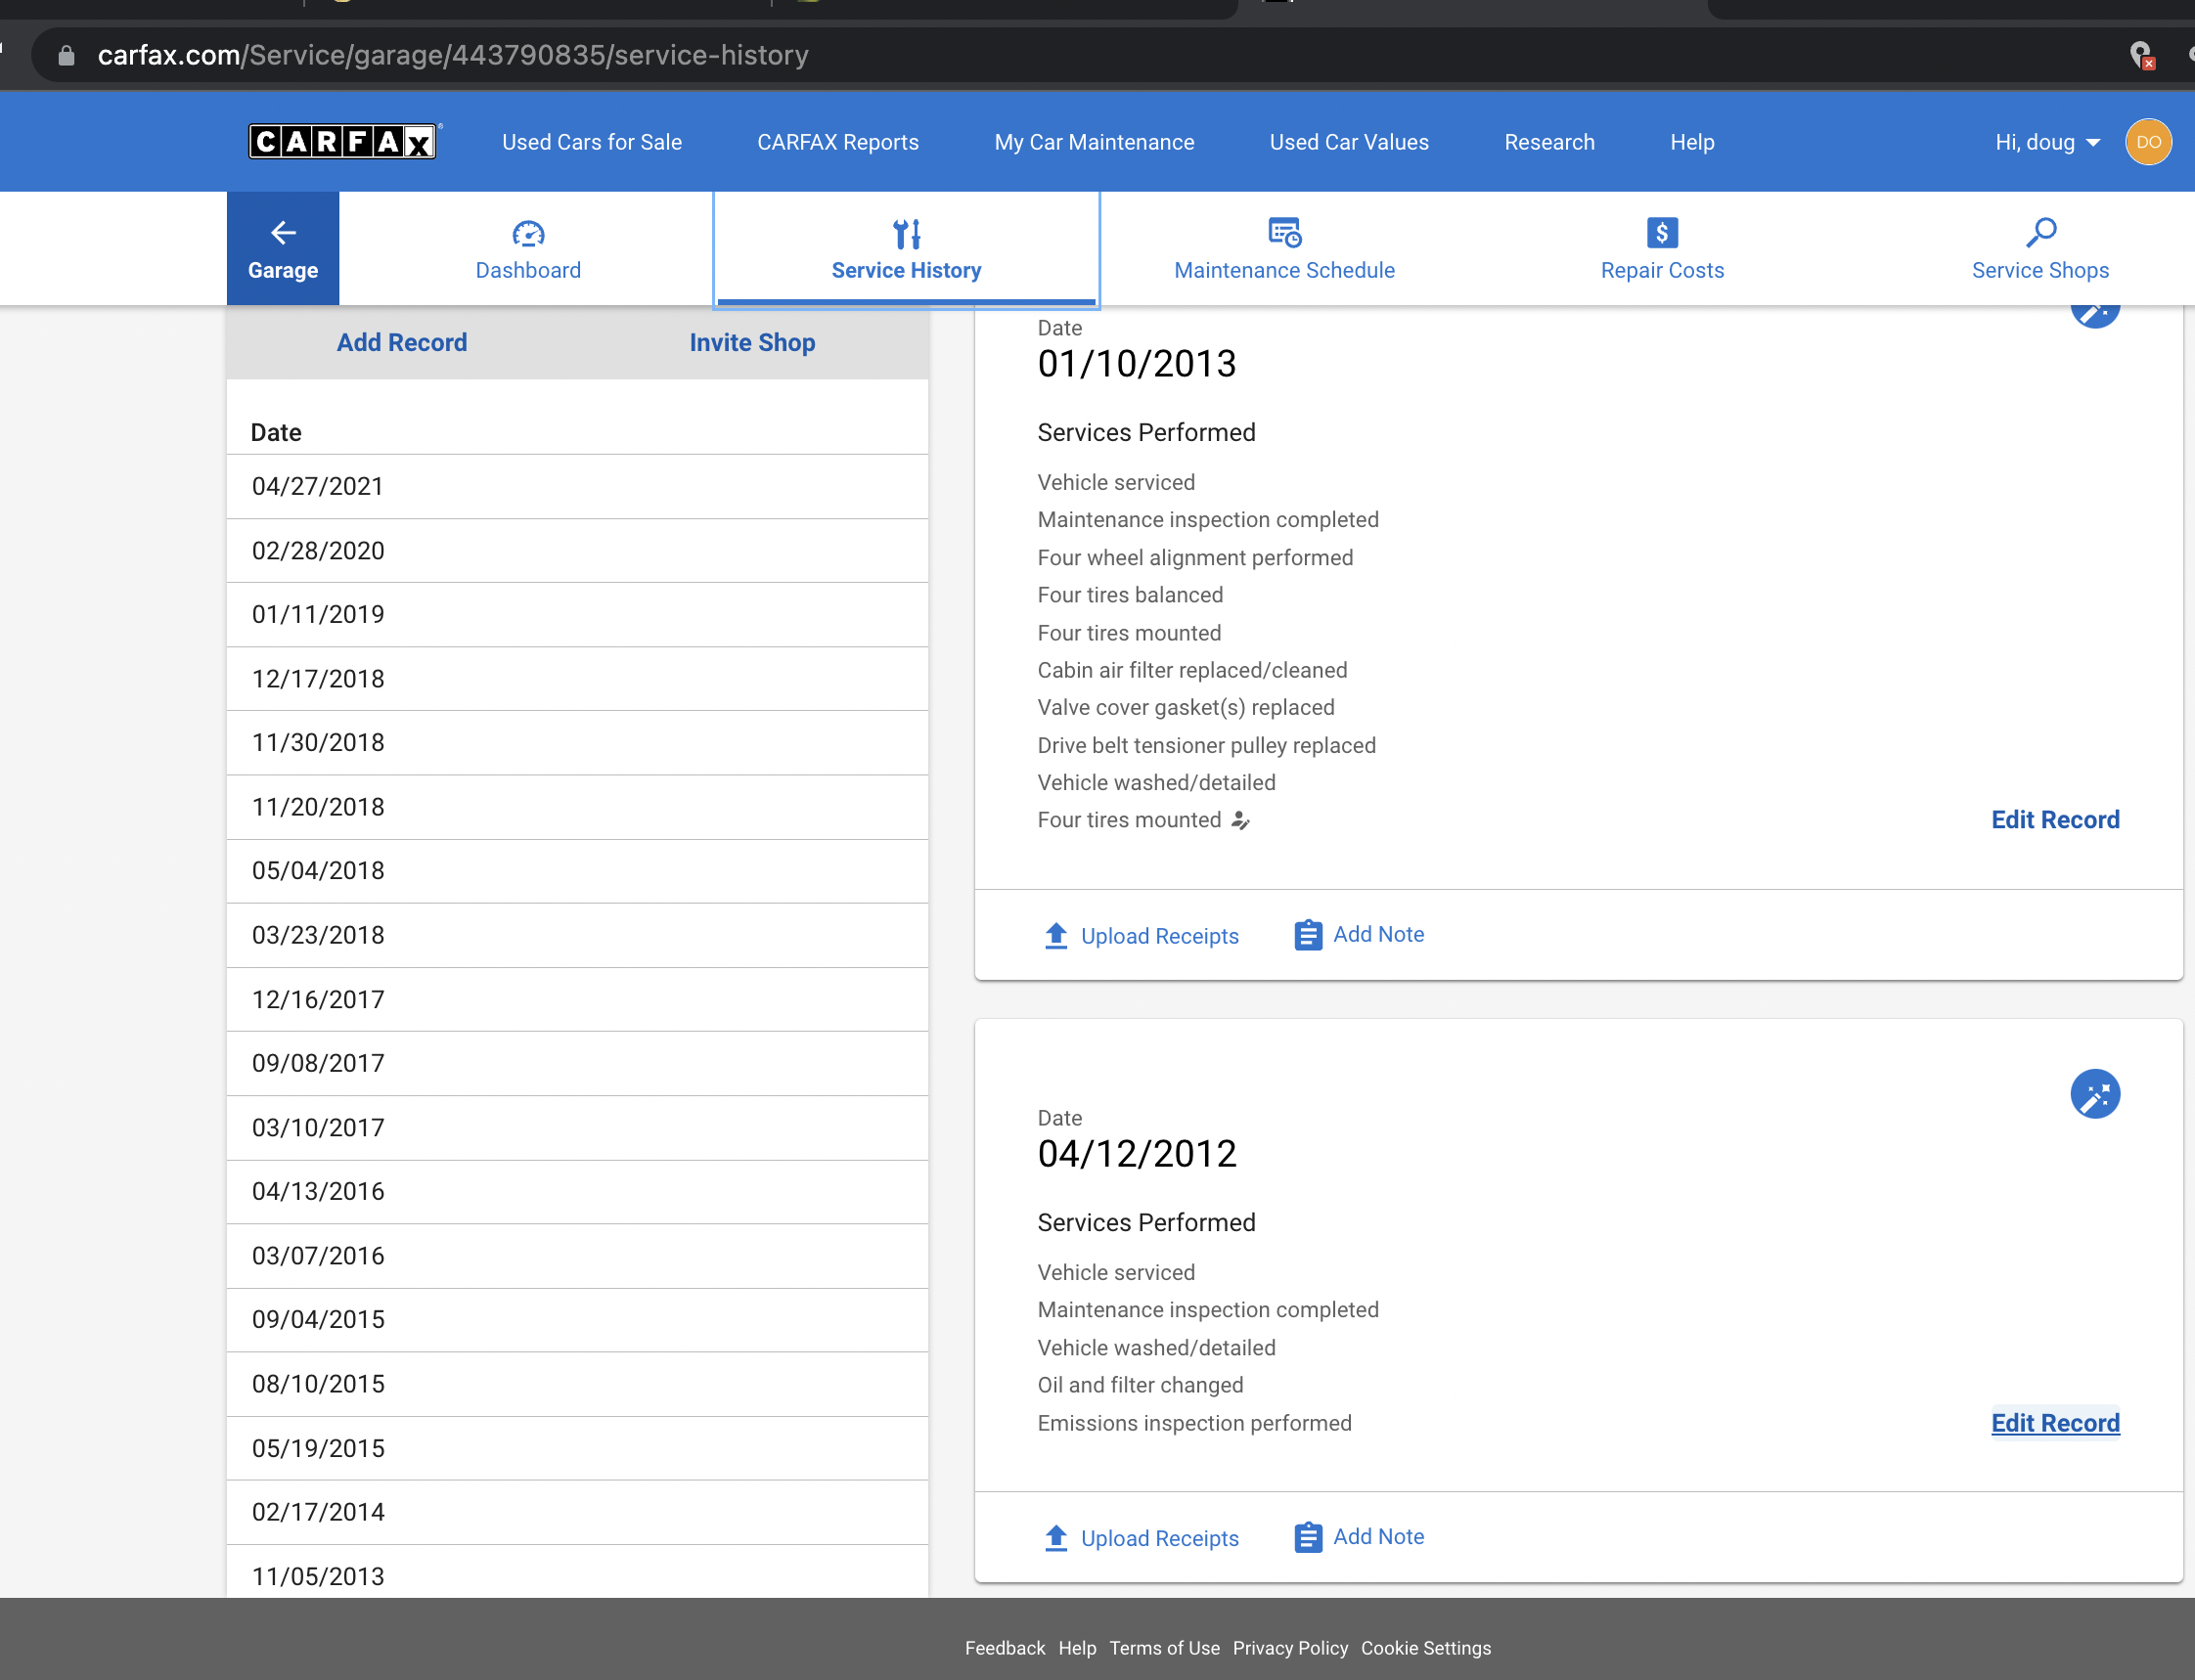Open the Research menu
The height and width of the screenshot is (1680, 2195).
(1549, 142)
